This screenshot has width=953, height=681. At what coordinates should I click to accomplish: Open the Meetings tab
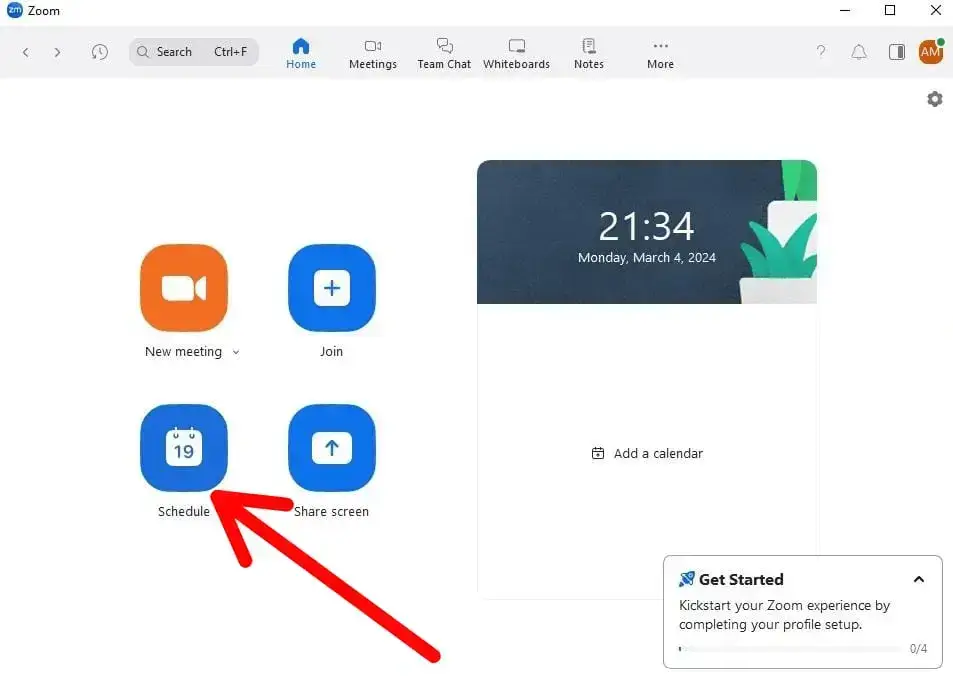373,55
